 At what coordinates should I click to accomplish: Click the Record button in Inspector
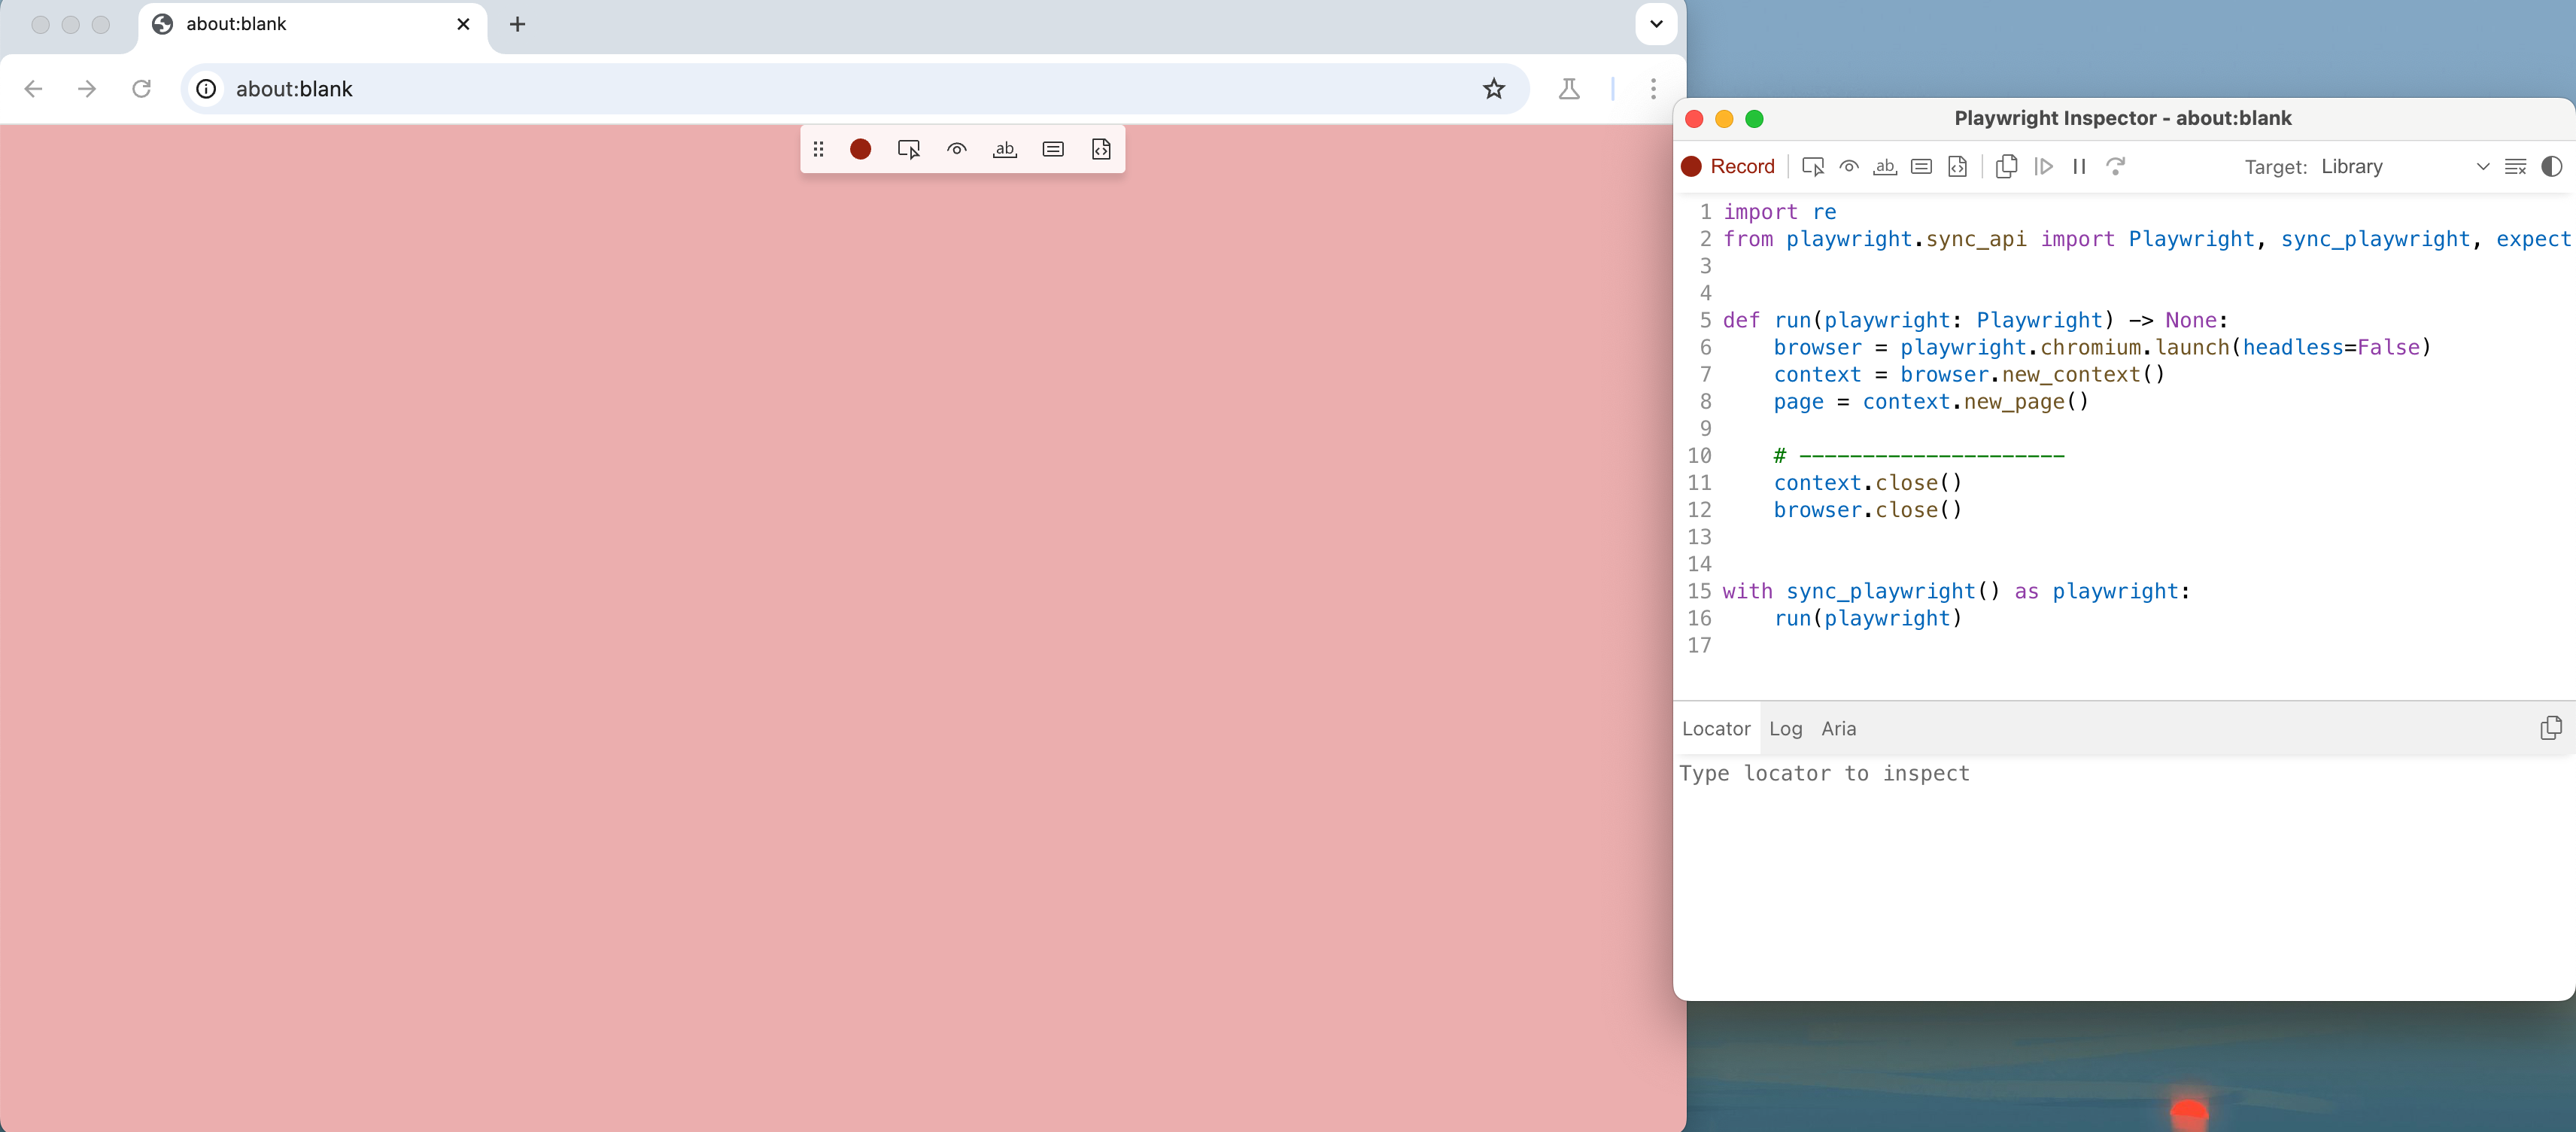(x=1727, y=166)
